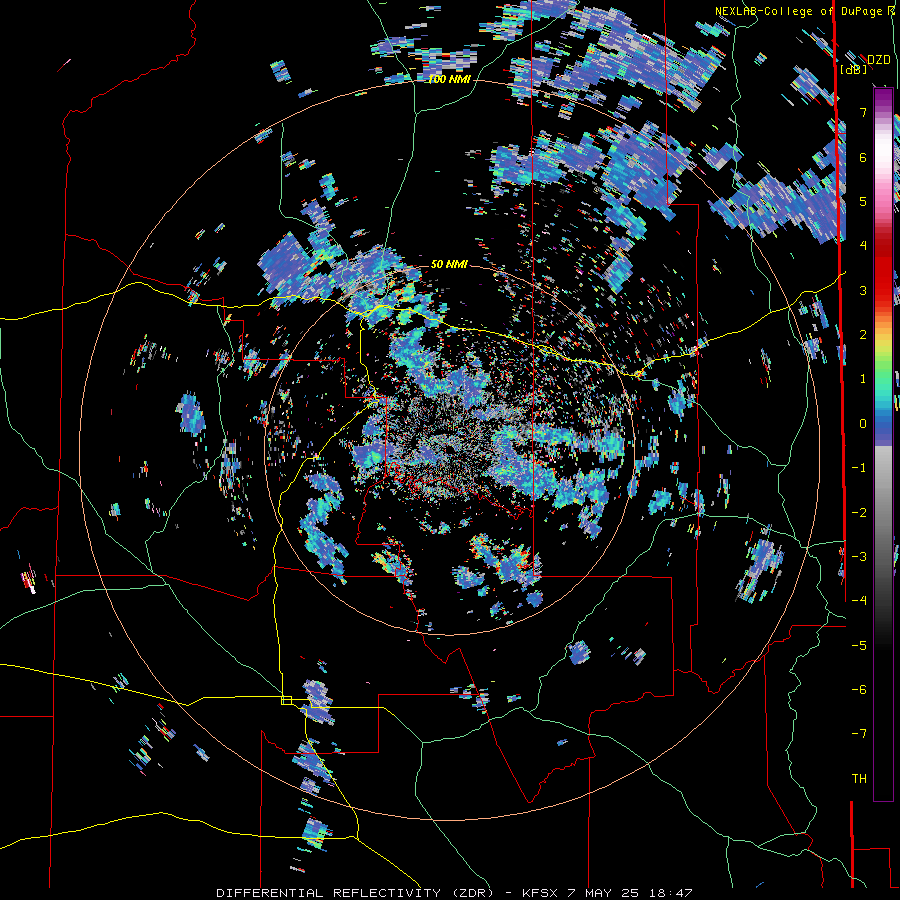Click the "50 NMI" range ring label

(449, 264)
